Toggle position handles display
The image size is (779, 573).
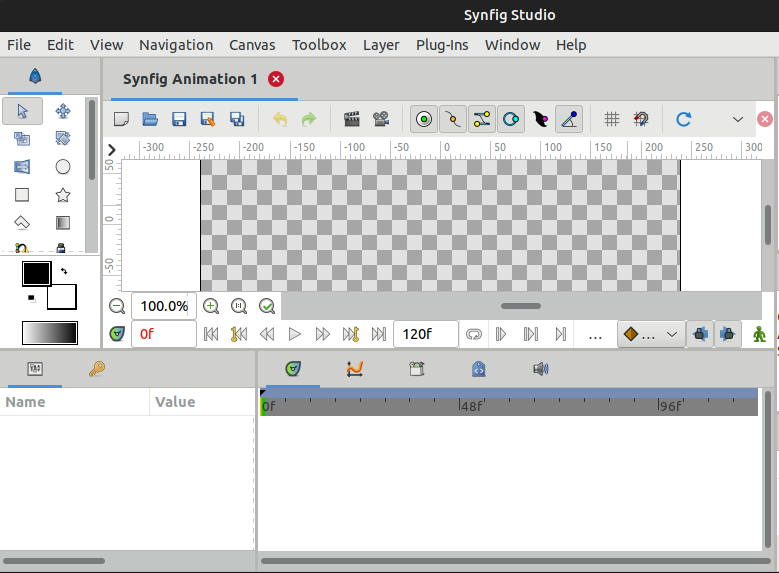click(x=424, y=119)
